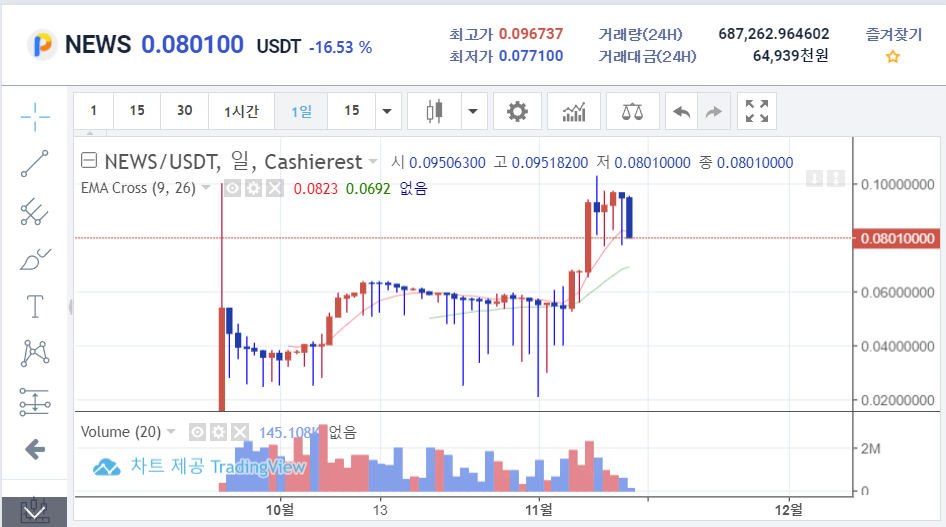Viewport: 946px width, 527px height.
Task: Undo the last chart action
Action: pyautogui.click(x=681, y=111)
